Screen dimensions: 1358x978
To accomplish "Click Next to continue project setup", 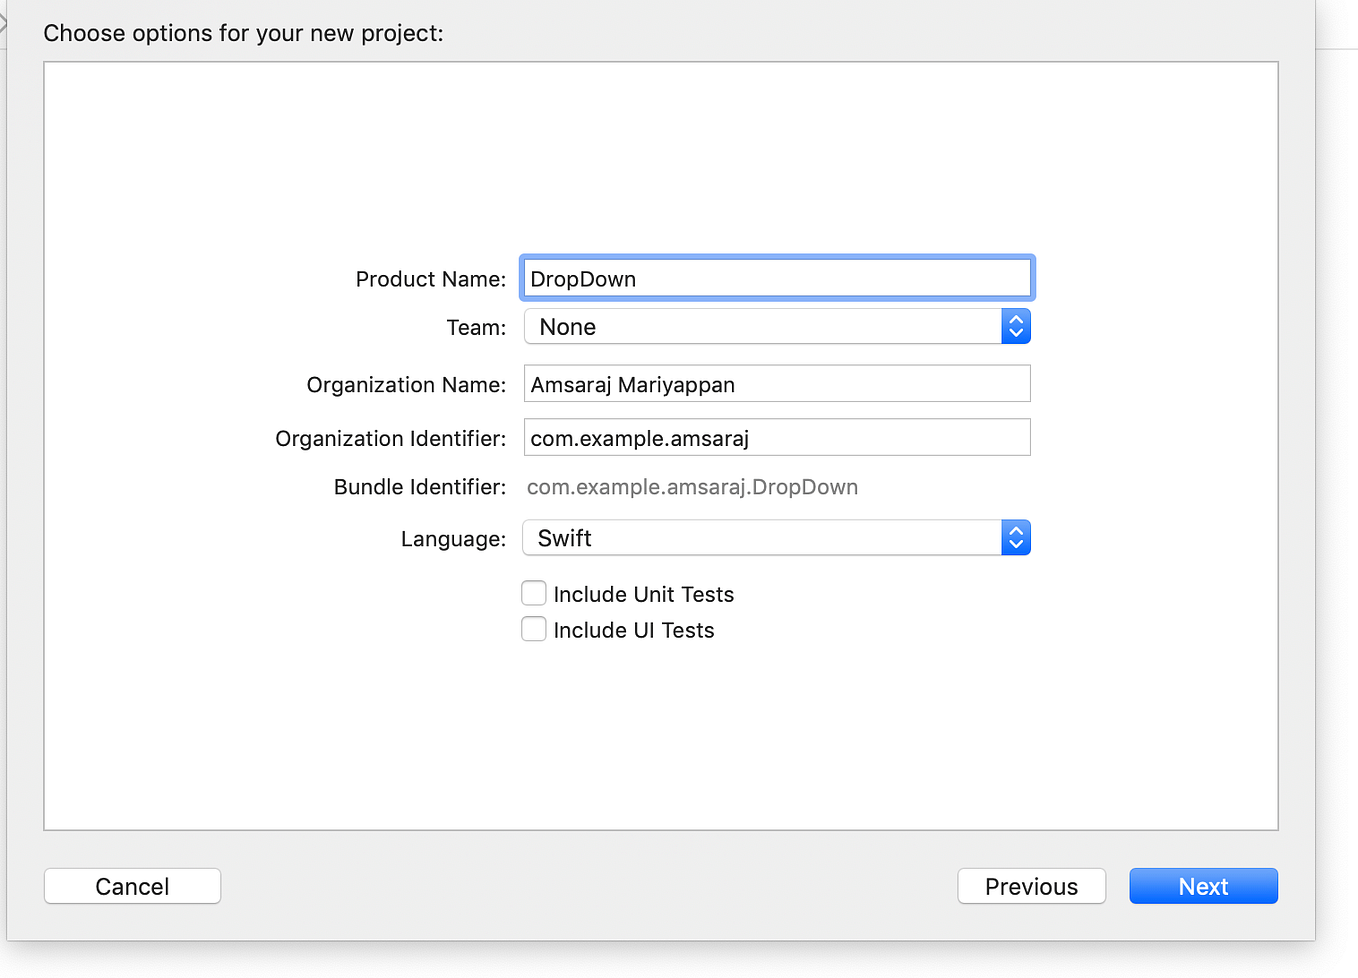I will 1203,886.
